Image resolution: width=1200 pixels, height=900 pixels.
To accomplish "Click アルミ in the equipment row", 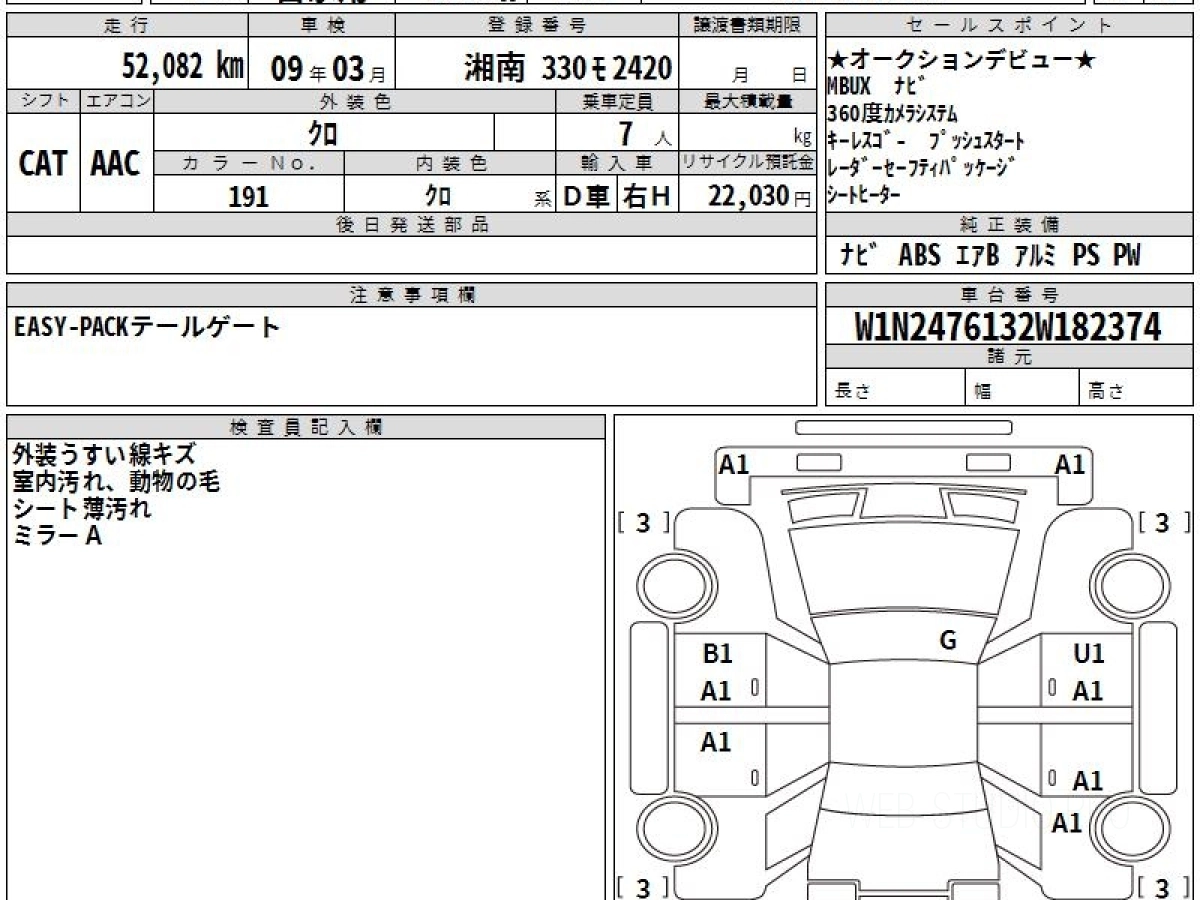I will [1037, 256].
